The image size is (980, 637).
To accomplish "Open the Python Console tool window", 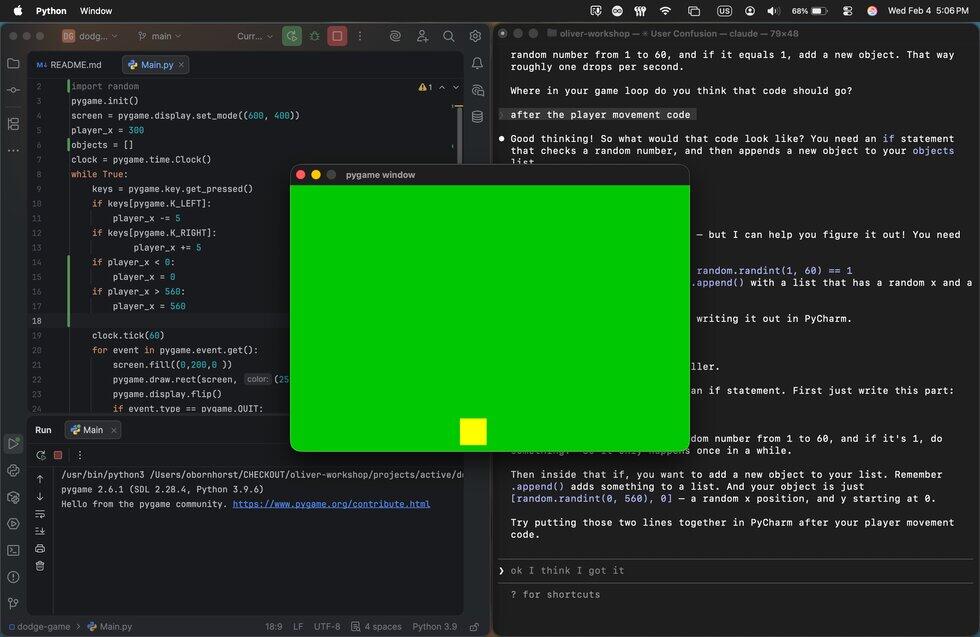I will pyautogui.click(x=13, y=470).
